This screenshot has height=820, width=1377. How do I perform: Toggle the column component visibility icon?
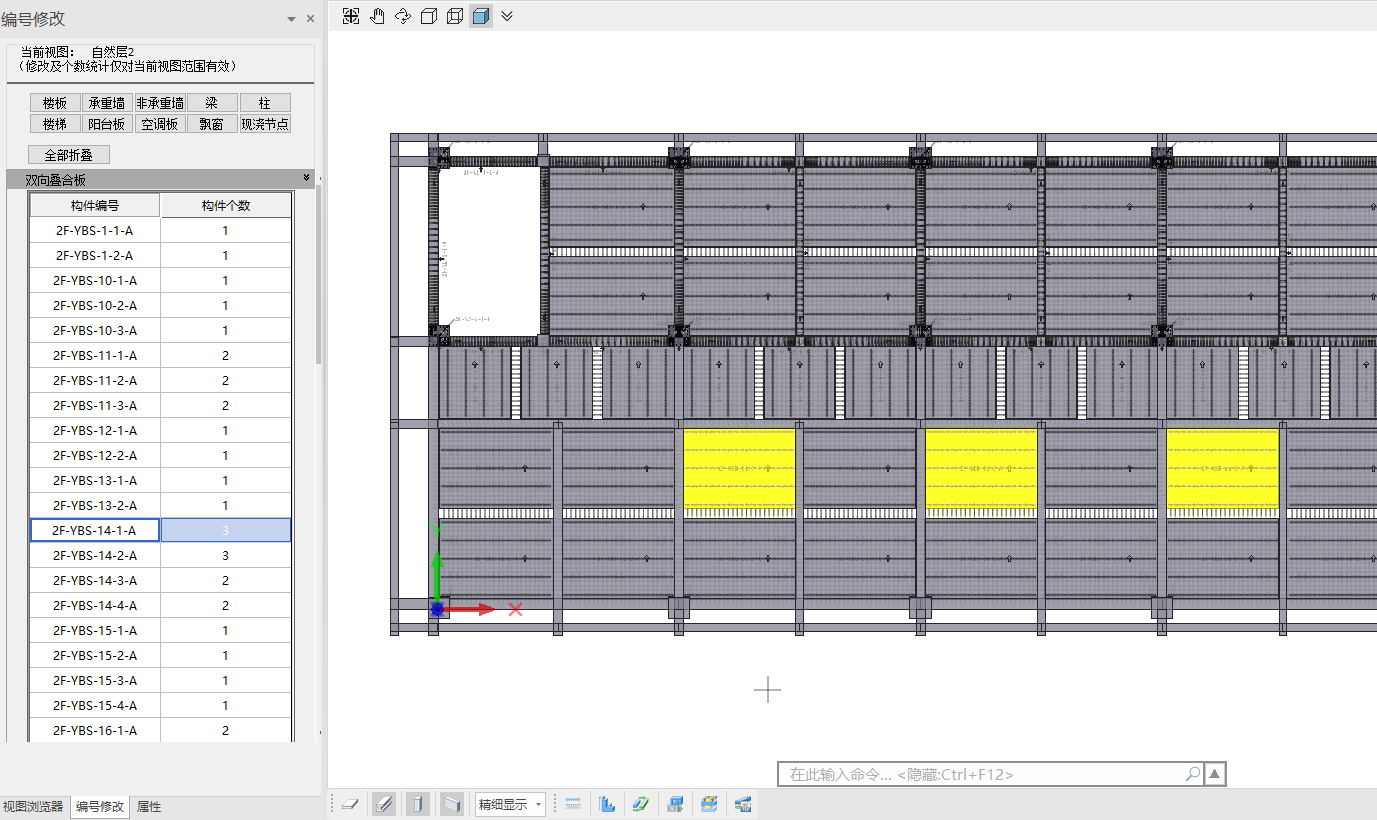pos(418,804)
